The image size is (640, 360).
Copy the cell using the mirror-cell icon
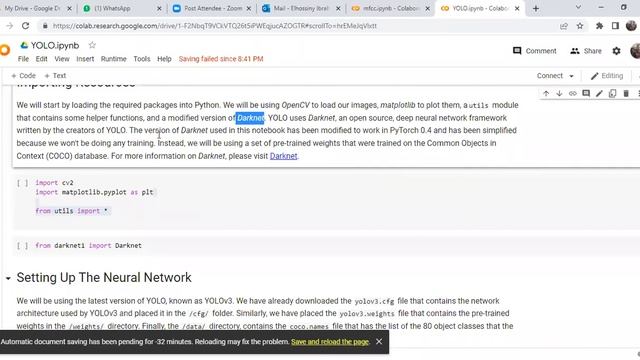612,93
